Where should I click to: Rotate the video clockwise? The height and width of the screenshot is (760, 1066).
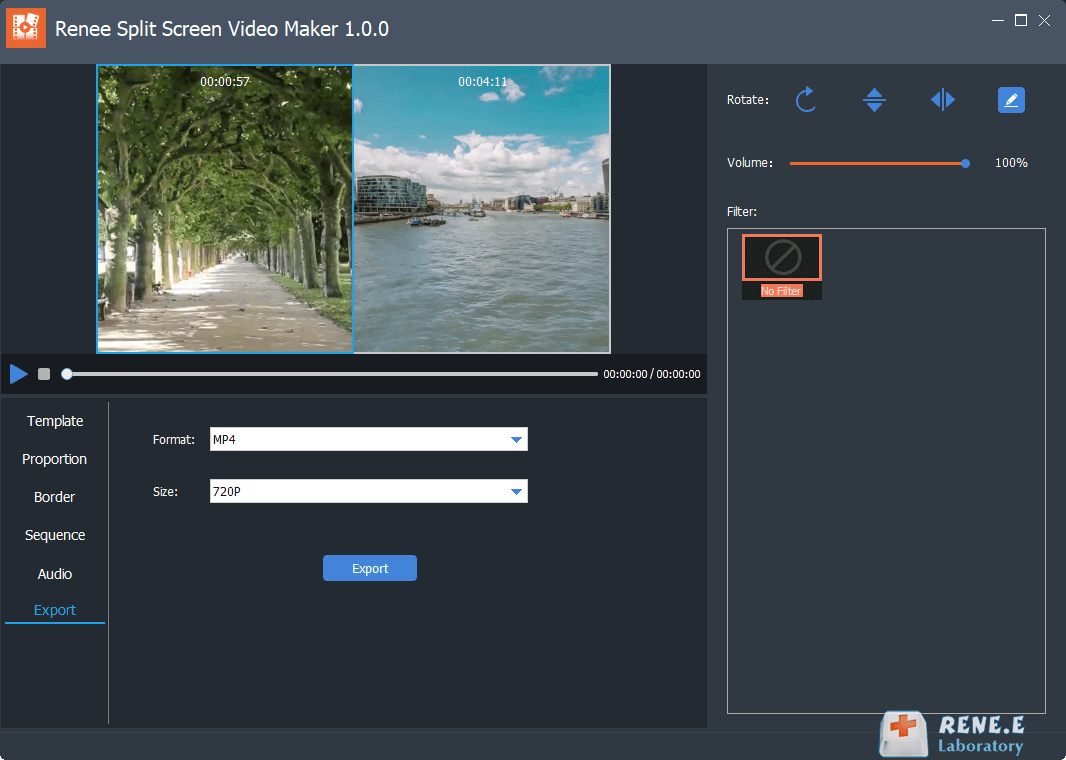[x=806, y=99]
